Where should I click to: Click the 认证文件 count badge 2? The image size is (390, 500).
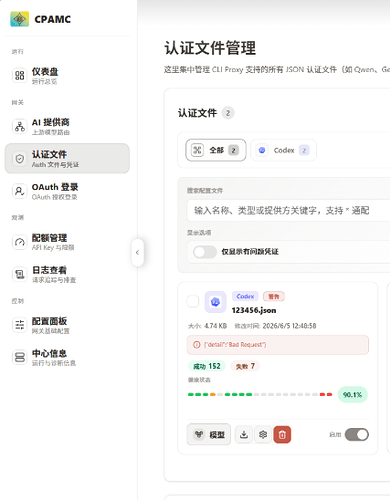pyautogui.click(x=228, y=113)
